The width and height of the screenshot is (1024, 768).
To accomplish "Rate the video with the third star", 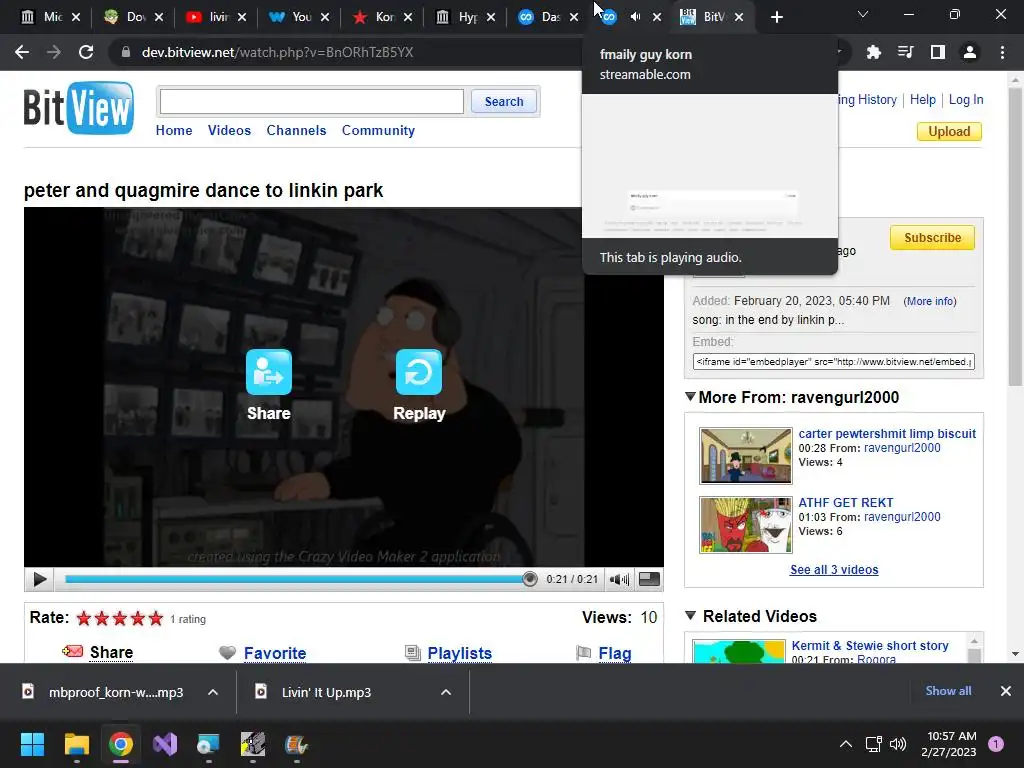I will tap(120, 618).
